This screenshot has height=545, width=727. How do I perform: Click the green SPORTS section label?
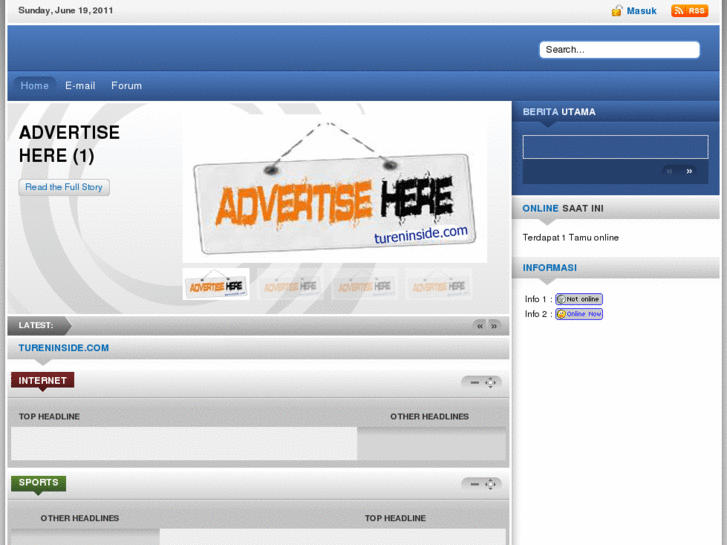tap(38, 483)
